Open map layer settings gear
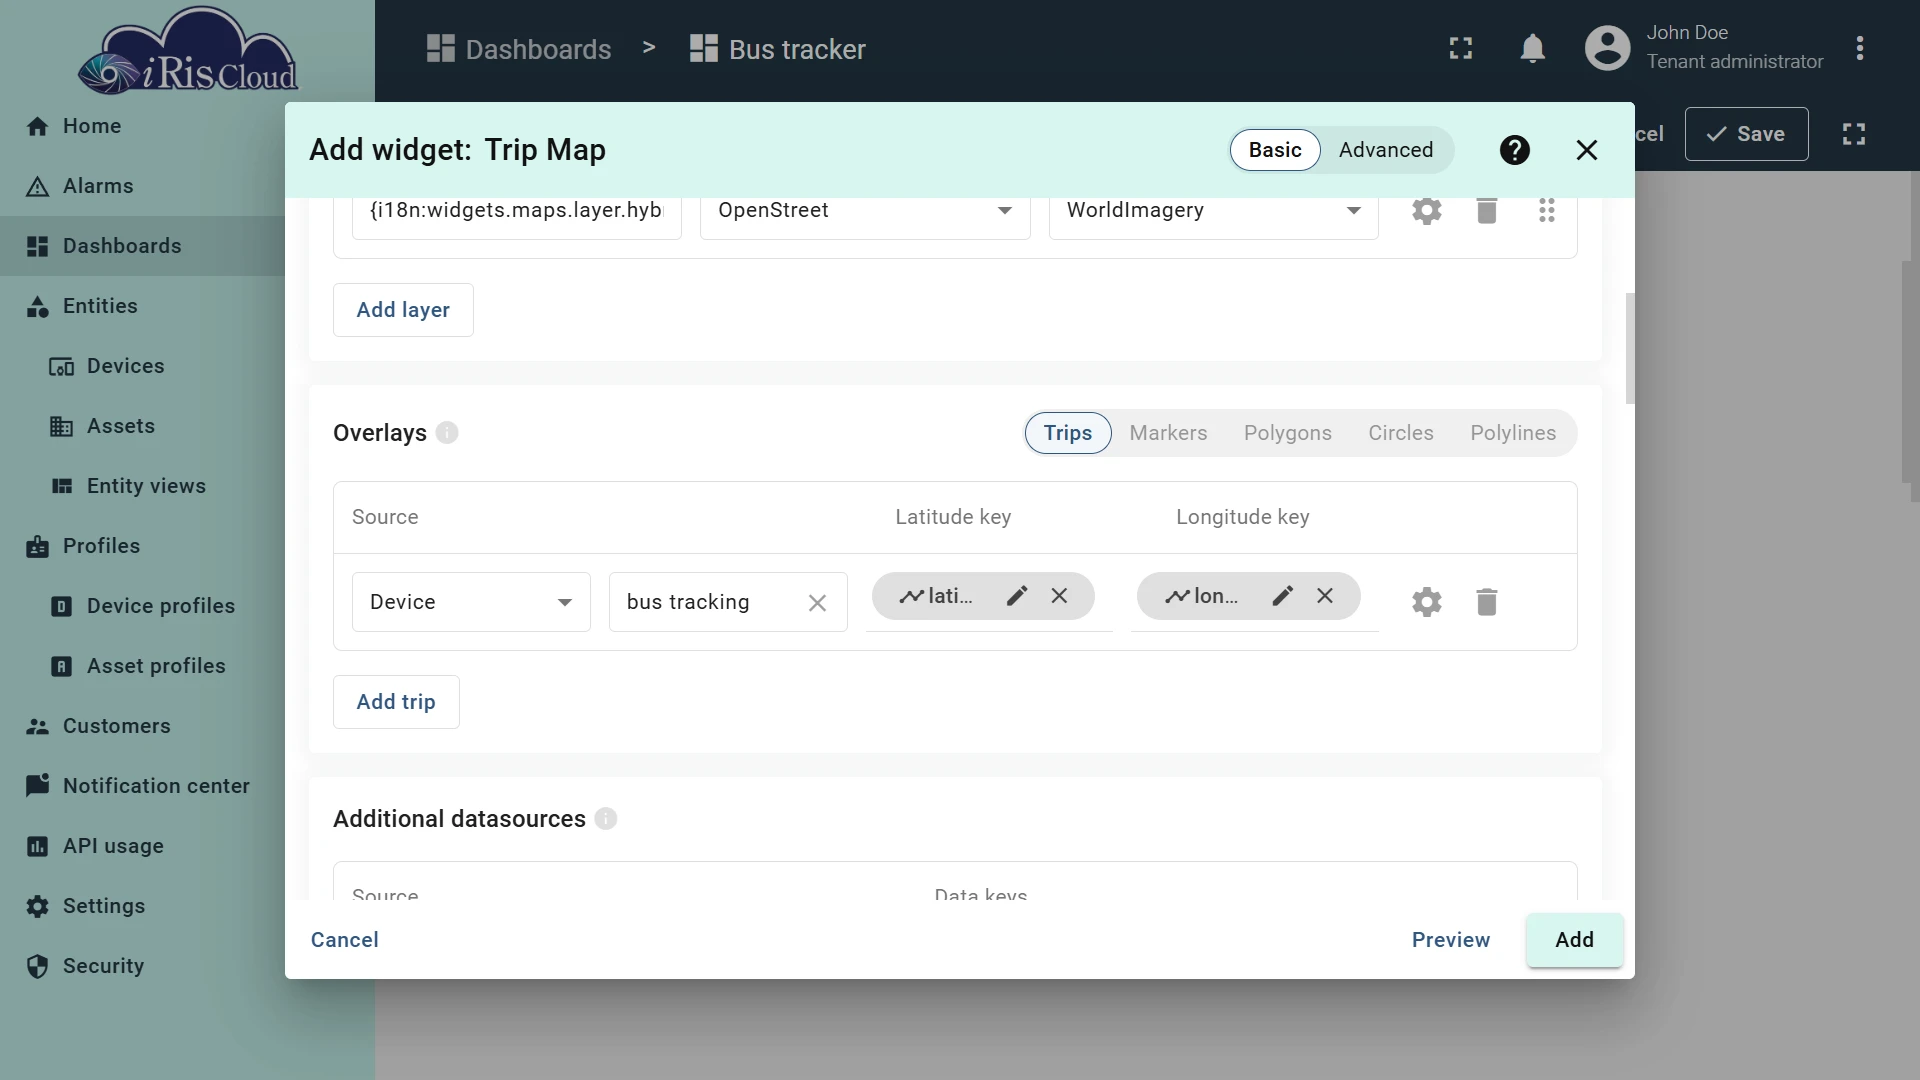 (x=1427, y=210)
